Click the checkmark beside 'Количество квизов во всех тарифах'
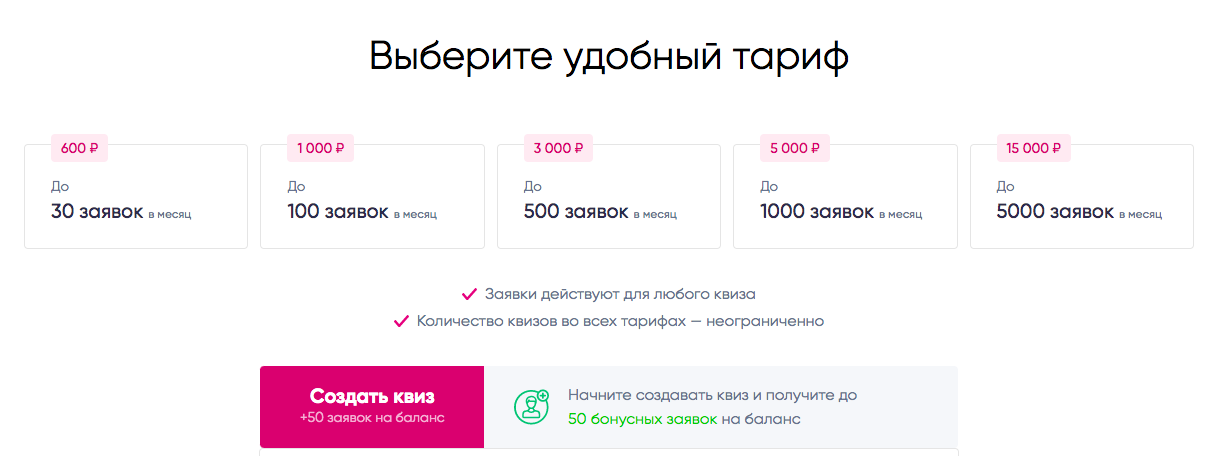The image size is (1224, 456). (x=401, y=321)
